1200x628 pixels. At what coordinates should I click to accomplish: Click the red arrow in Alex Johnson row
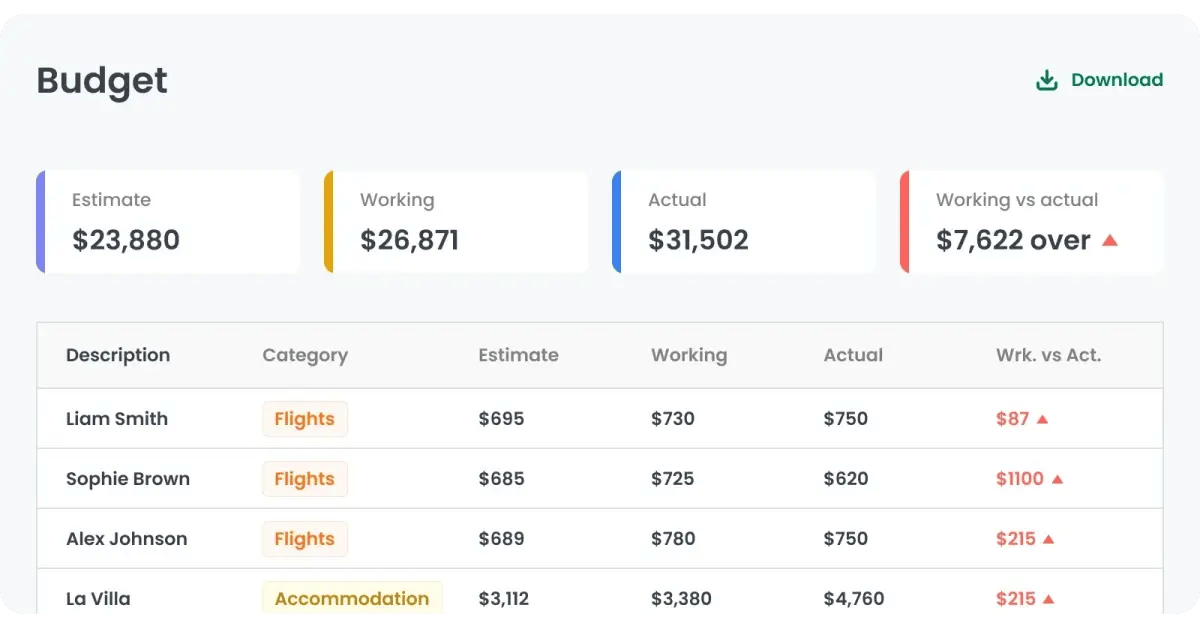tap(1048, 539)
